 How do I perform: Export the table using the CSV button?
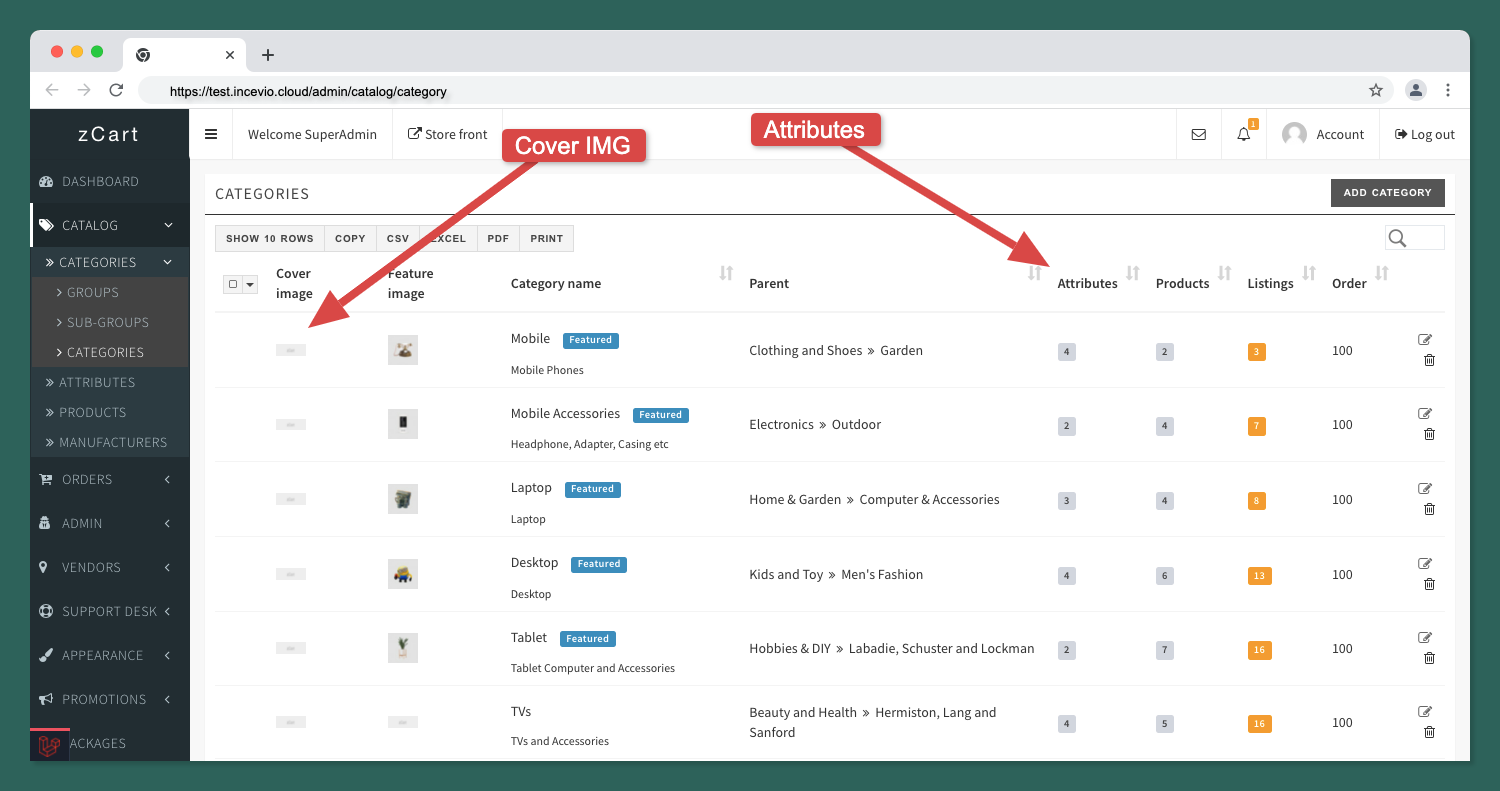(x=398, y=238)
